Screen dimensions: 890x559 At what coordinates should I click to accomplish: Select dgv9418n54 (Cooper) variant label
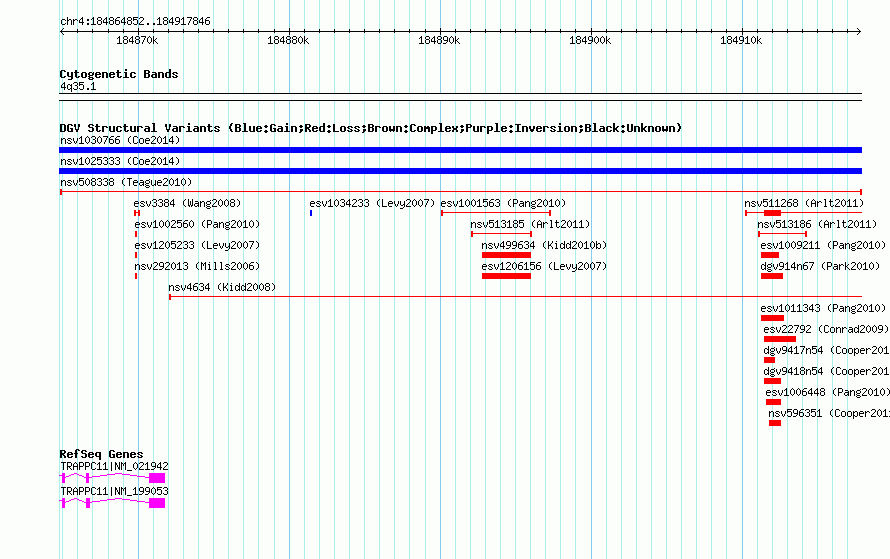[826, 371]
